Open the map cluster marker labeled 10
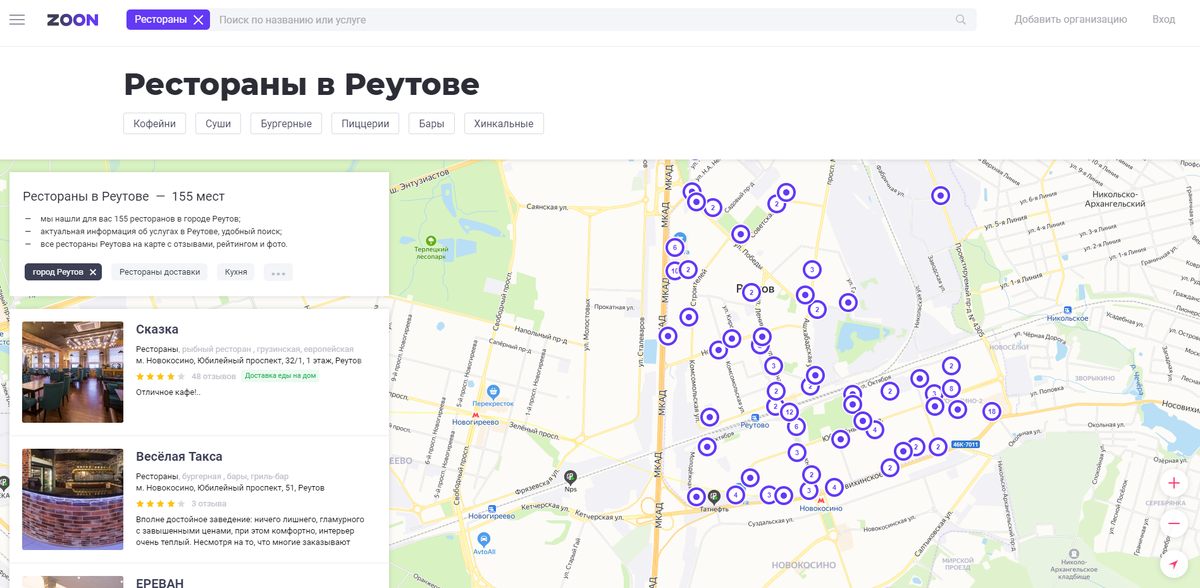Image resolution: width=1200 pixels, height=588 pixels. 675,270
